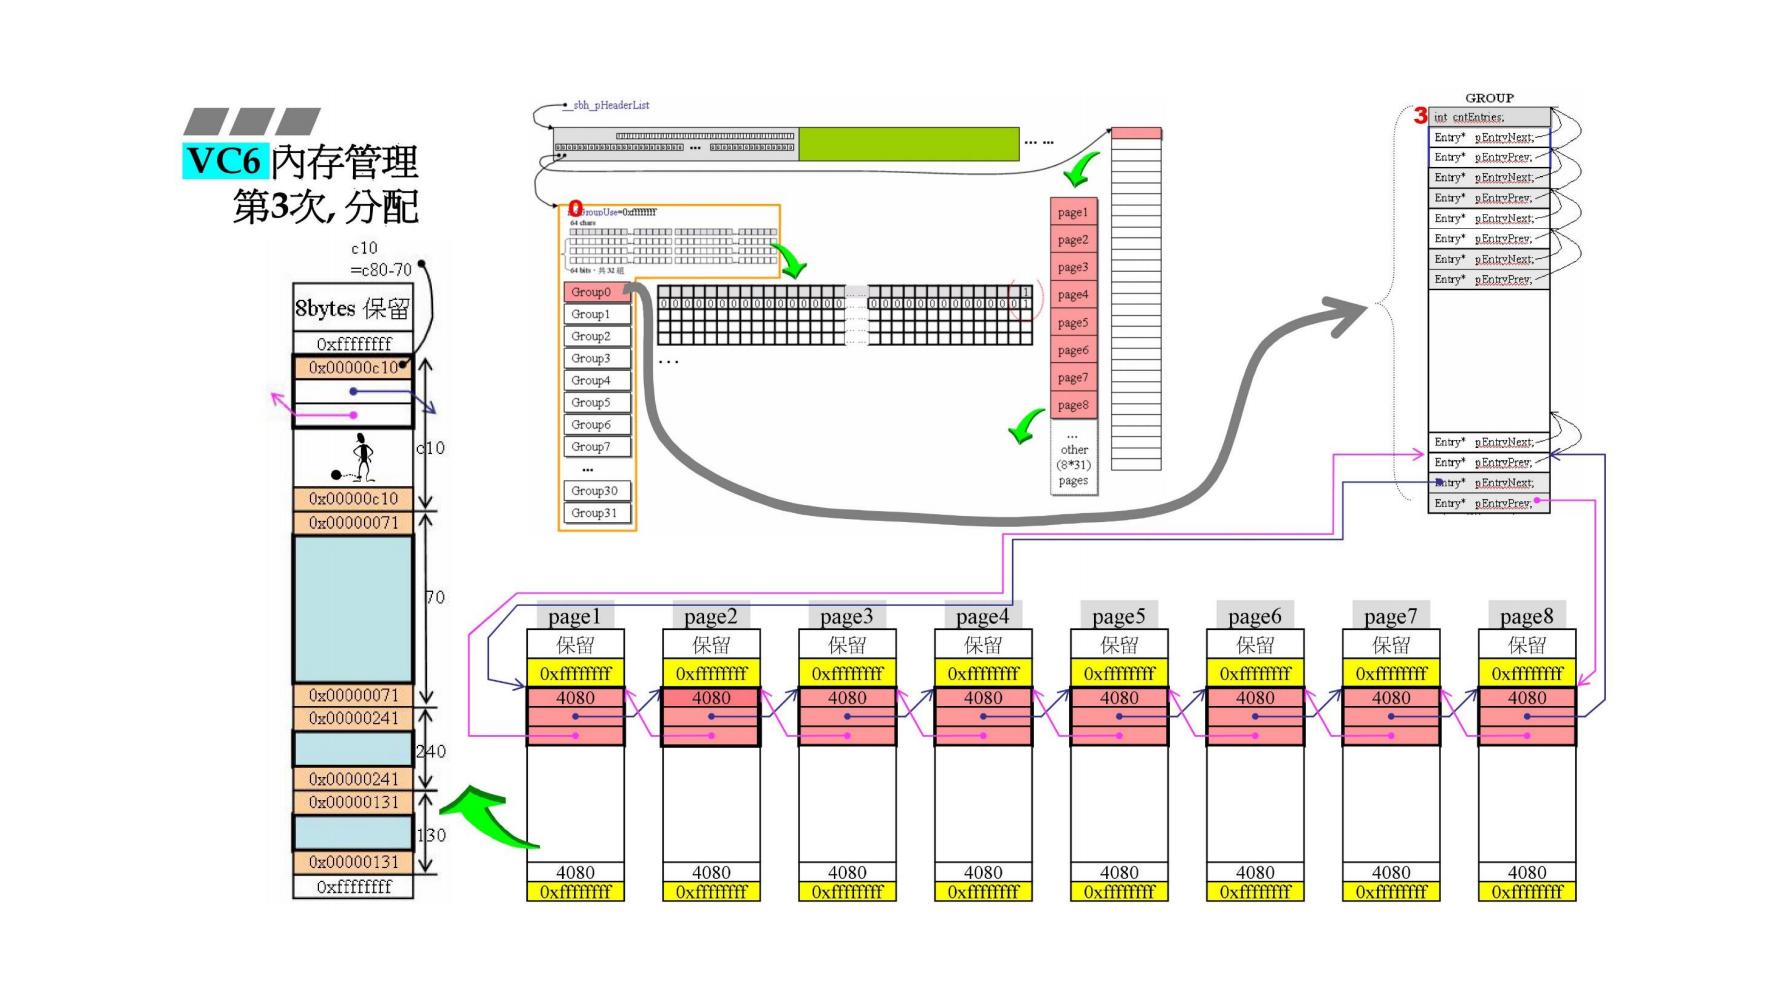
Task: Click the gray page7 header above the columns
Action: click(x=1391, y=615)
